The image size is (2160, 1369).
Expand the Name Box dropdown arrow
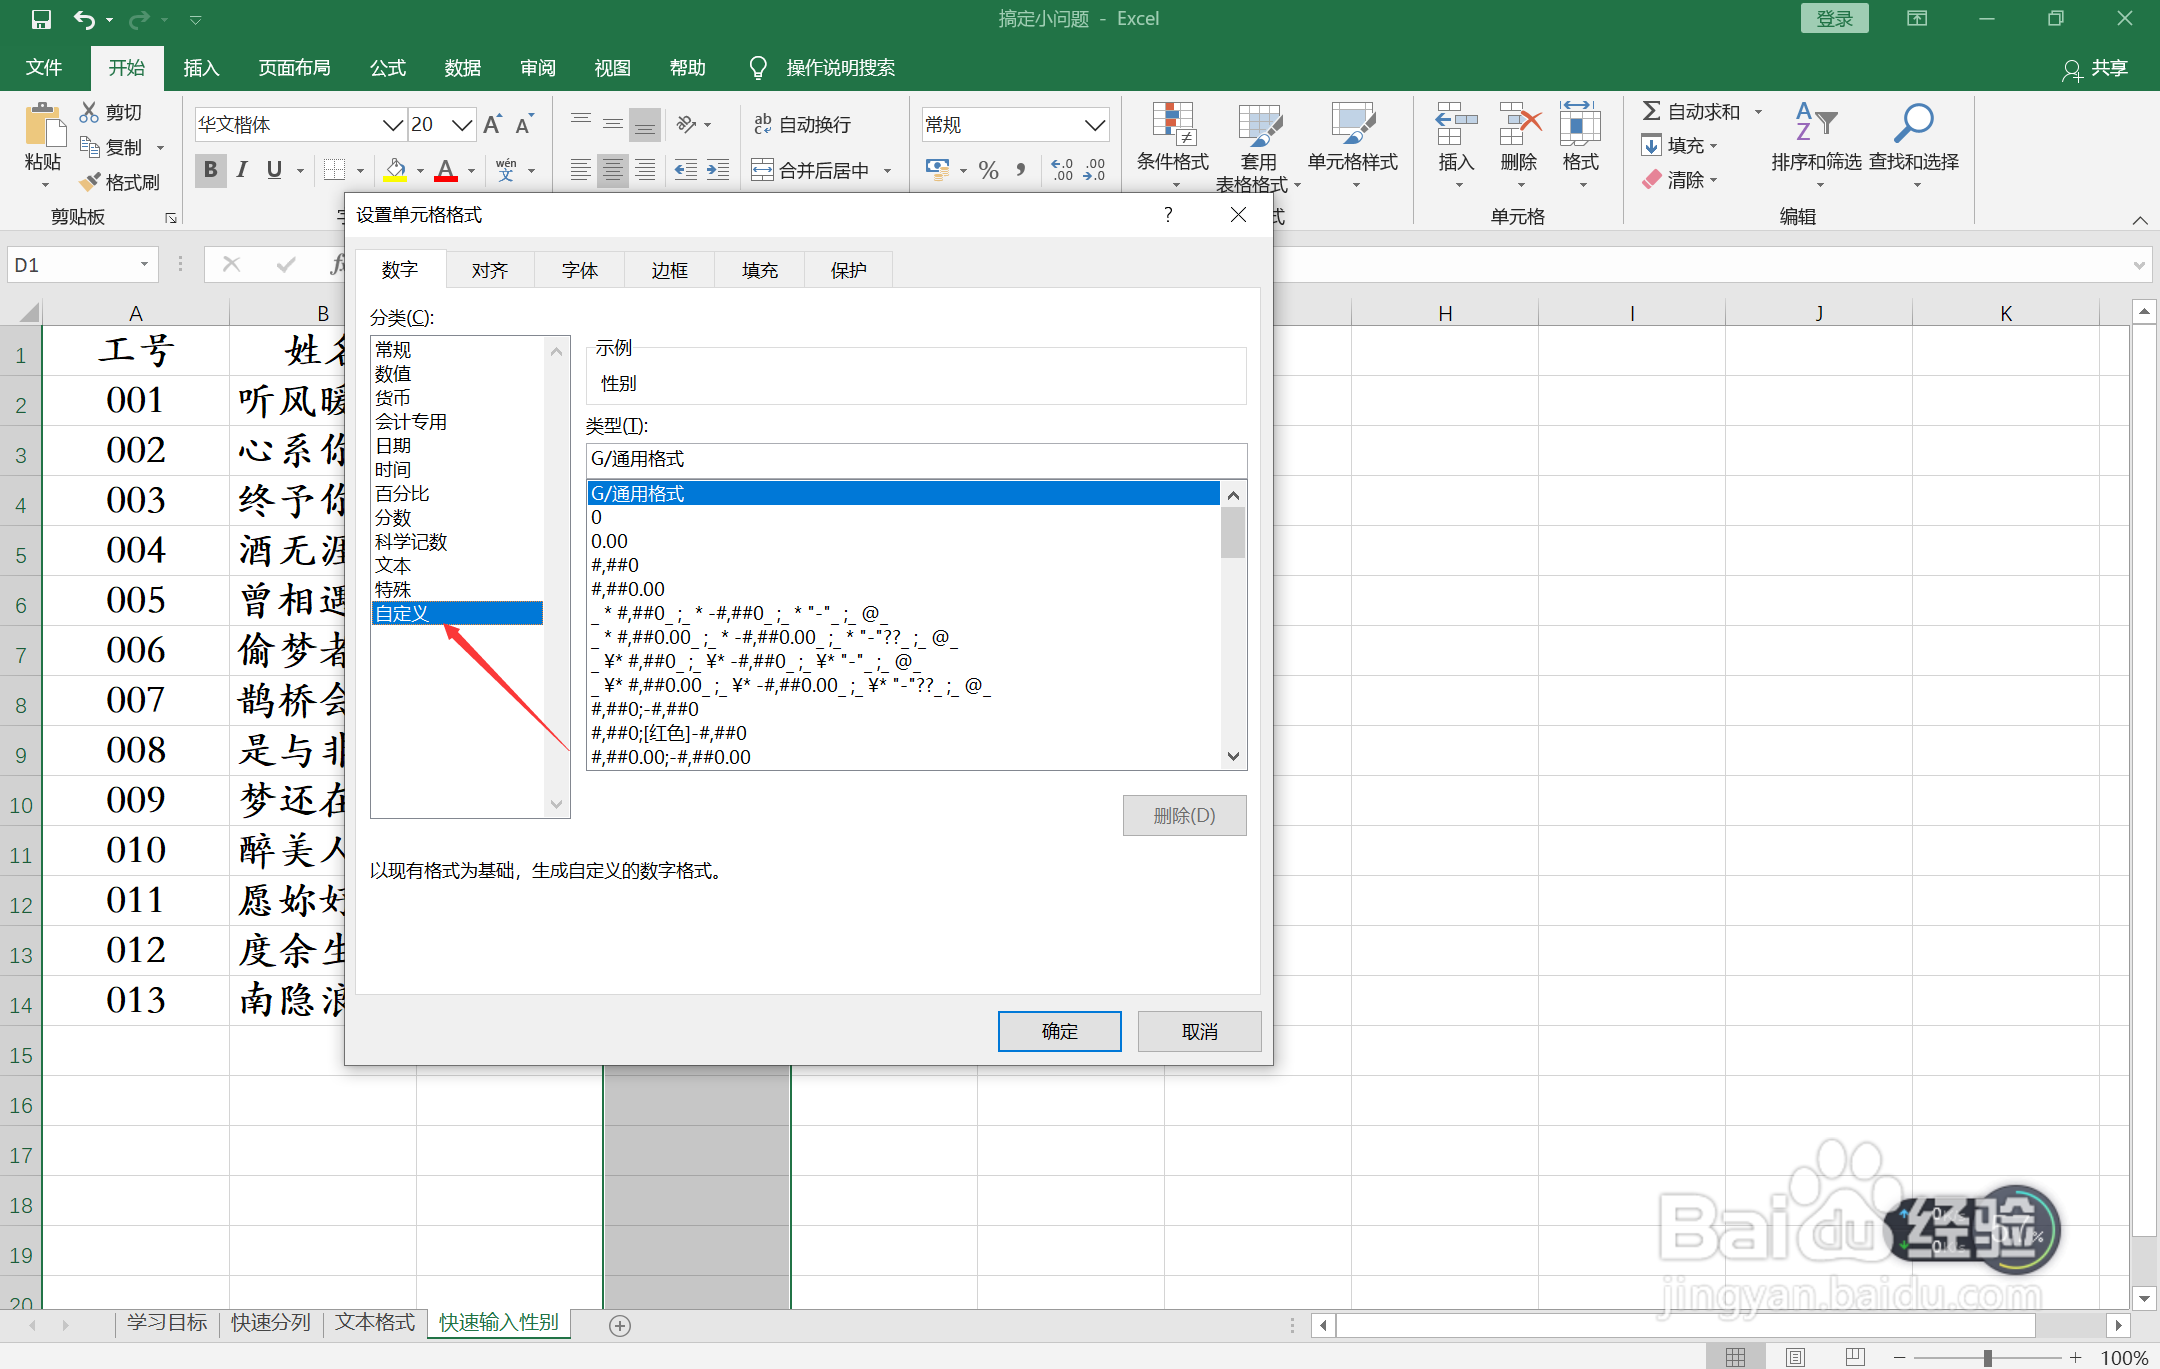[144, 265]
